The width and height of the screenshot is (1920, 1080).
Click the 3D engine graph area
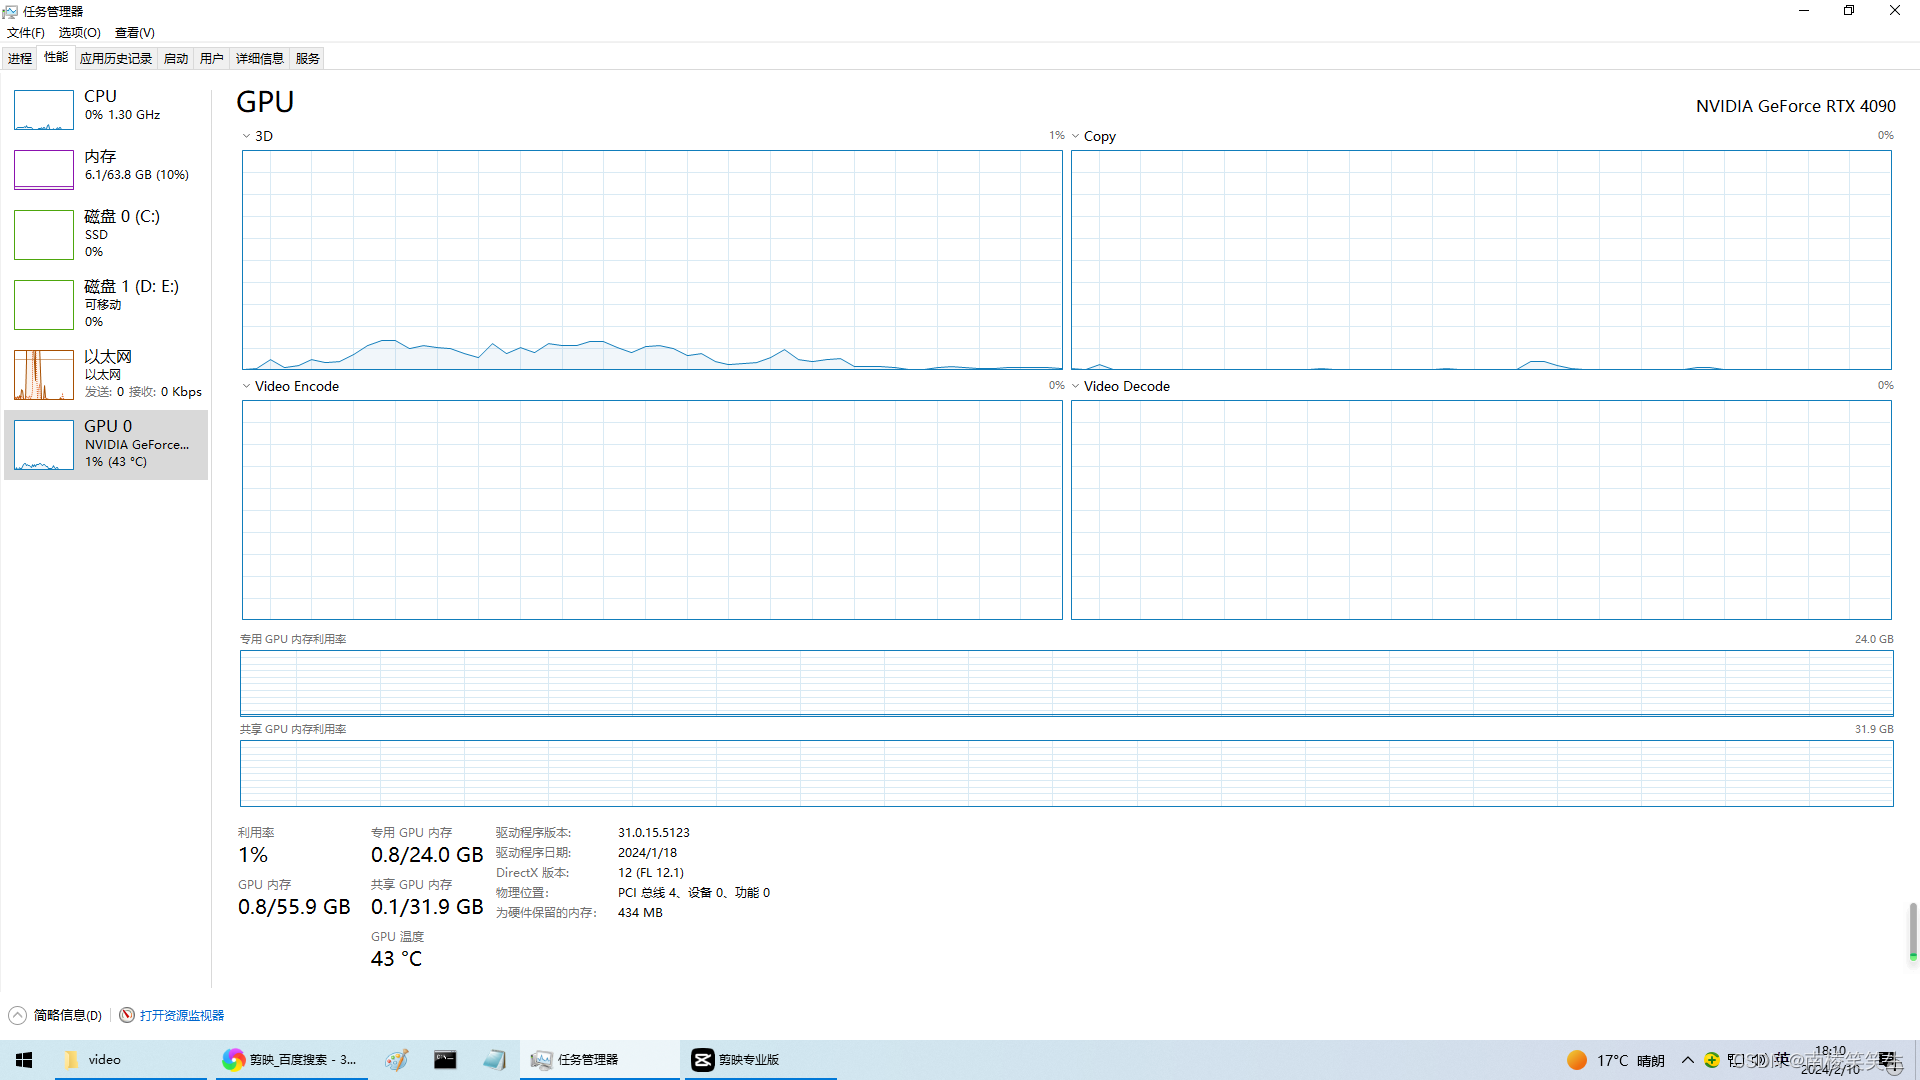click(x=652, y=260)
